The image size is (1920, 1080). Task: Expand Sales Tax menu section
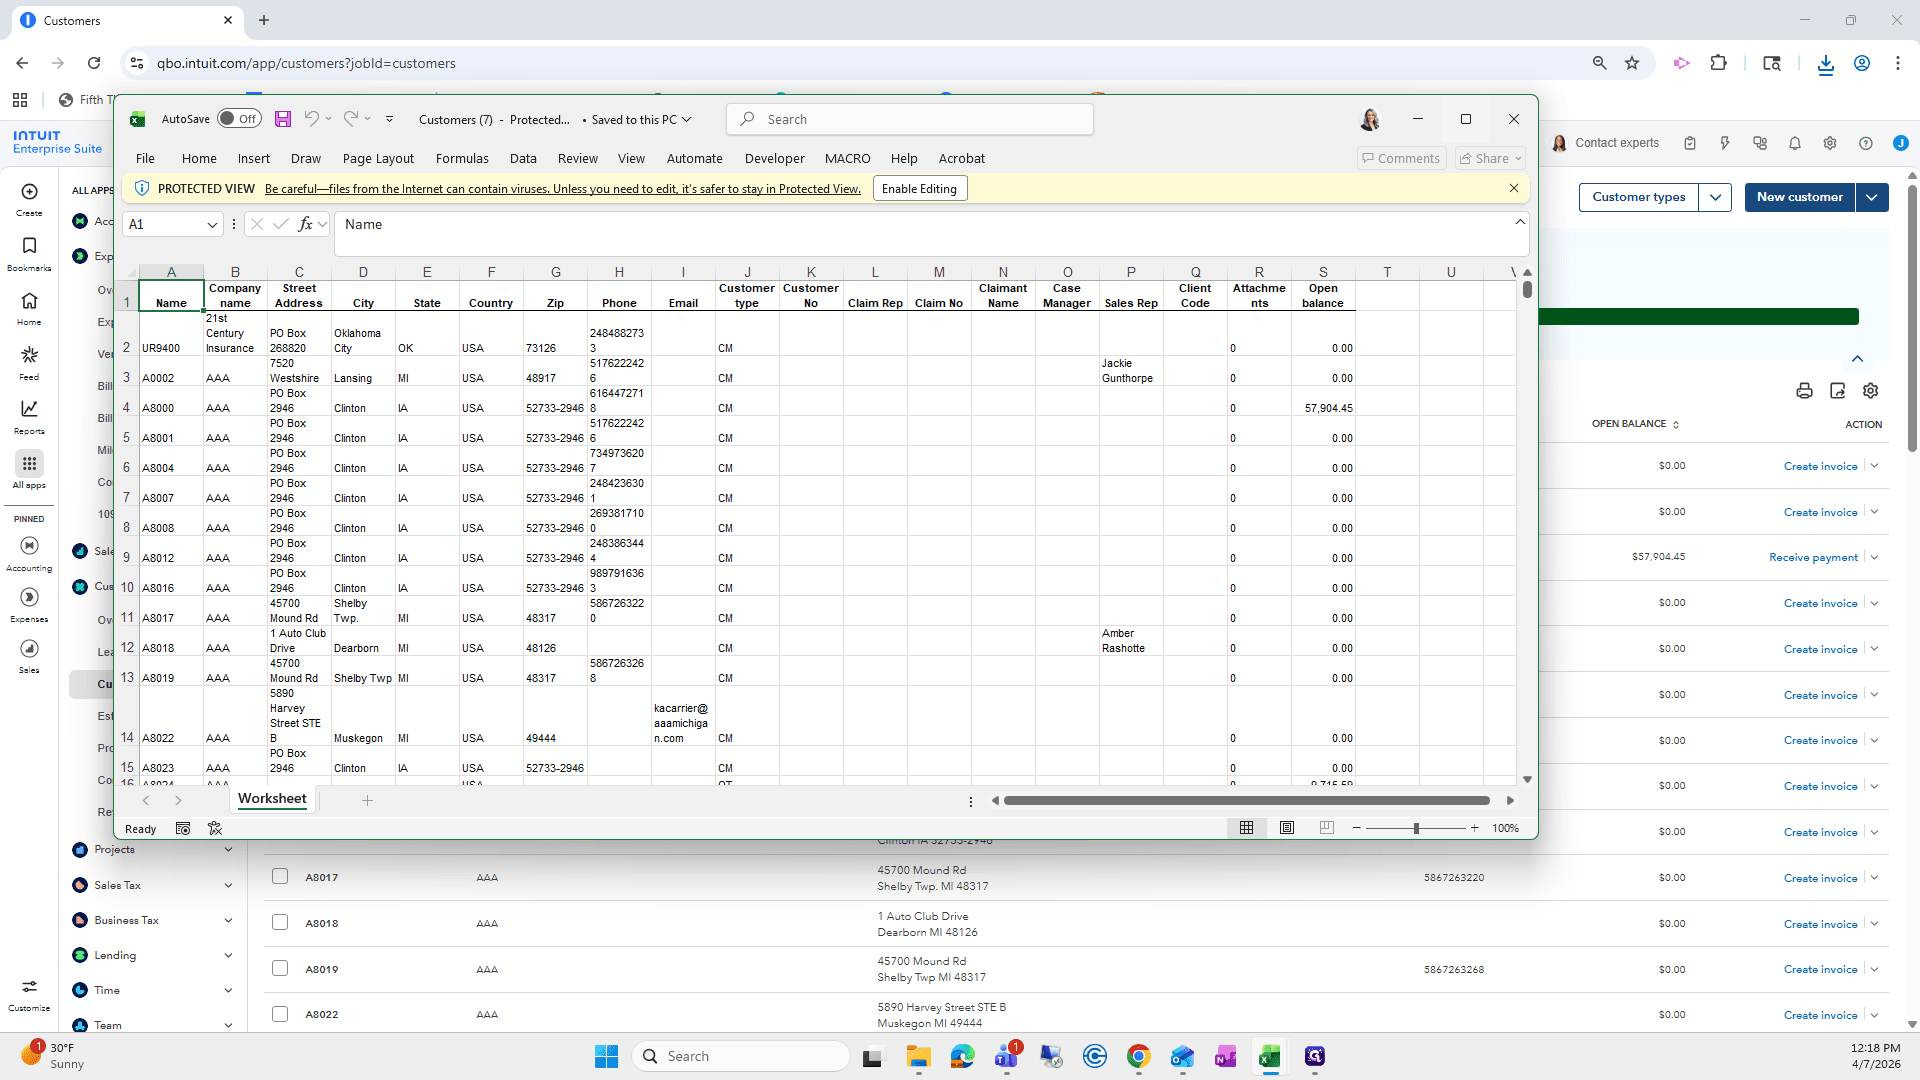coord(228,886)
